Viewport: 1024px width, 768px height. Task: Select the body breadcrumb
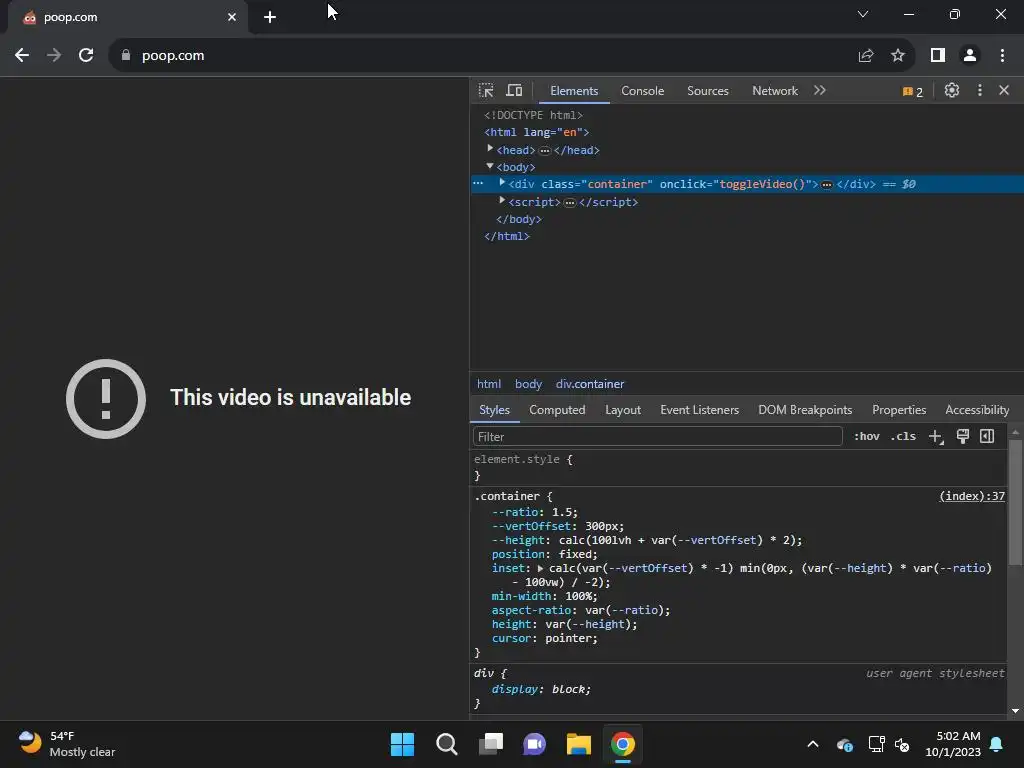[x=528, y=384]
